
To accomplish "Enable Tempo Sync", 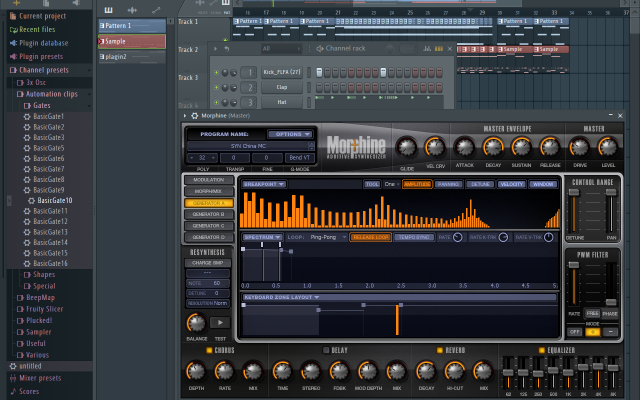I will [x=414, y=237].
